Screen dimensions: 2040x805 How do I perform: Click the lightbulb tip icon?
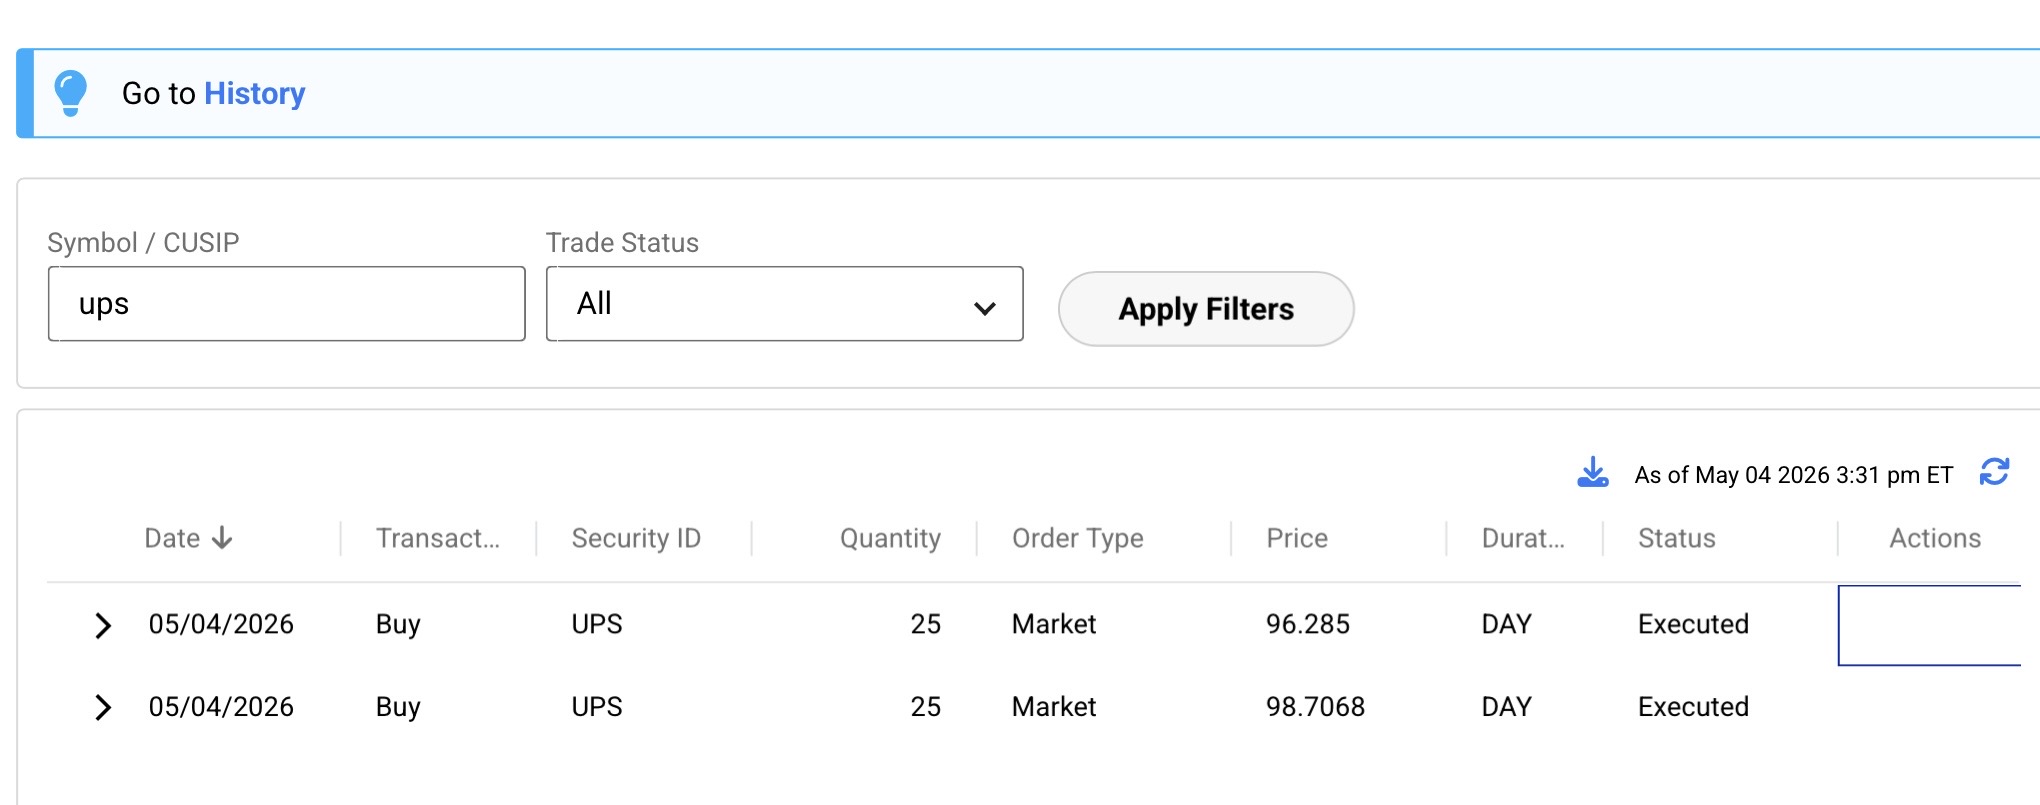tap(70, 93)
